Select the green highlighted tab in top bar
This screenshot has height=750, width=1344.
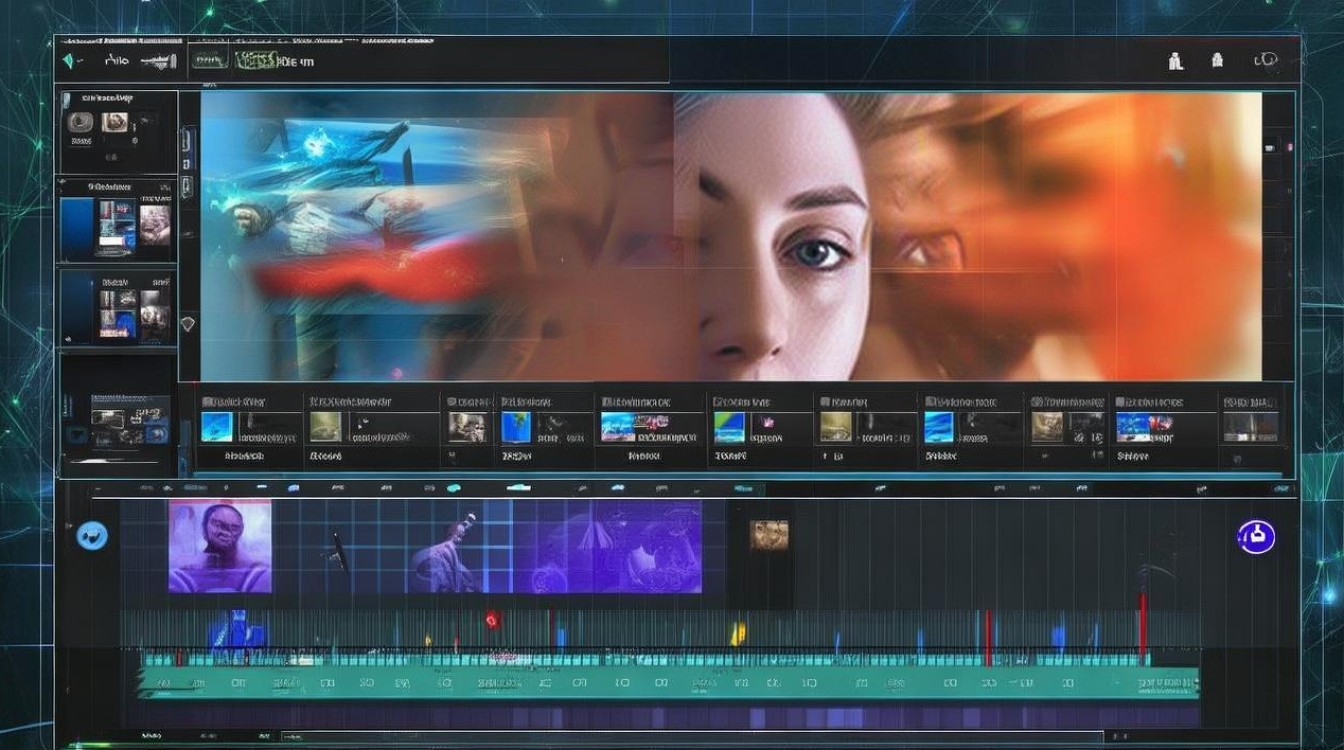pyautogui.click(x=254, y=61)
